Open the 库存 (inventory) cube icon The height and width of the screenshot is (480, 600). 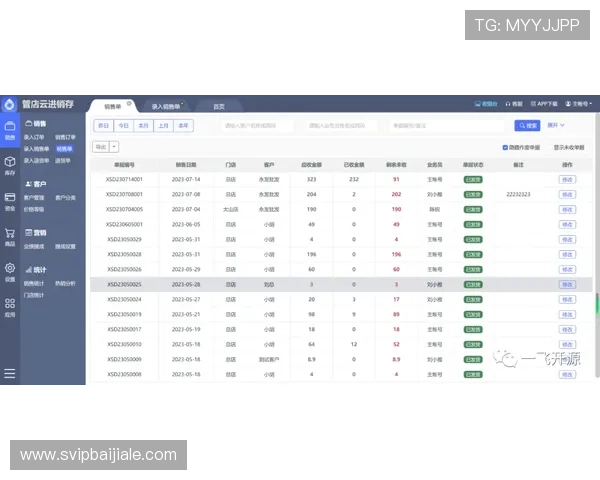click(x=9, y=163)
